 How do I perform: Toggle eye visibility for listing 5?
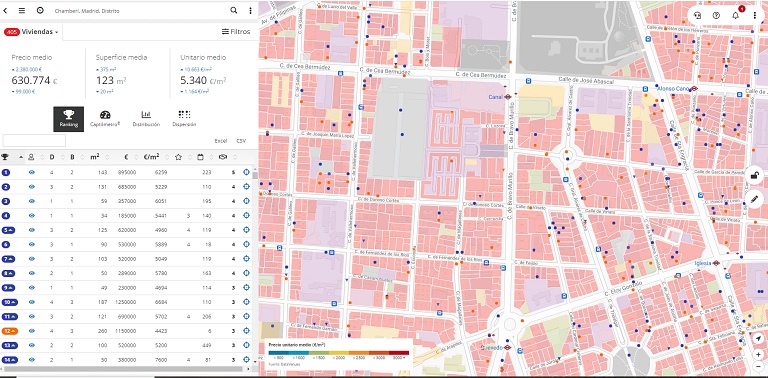(32, 230)
